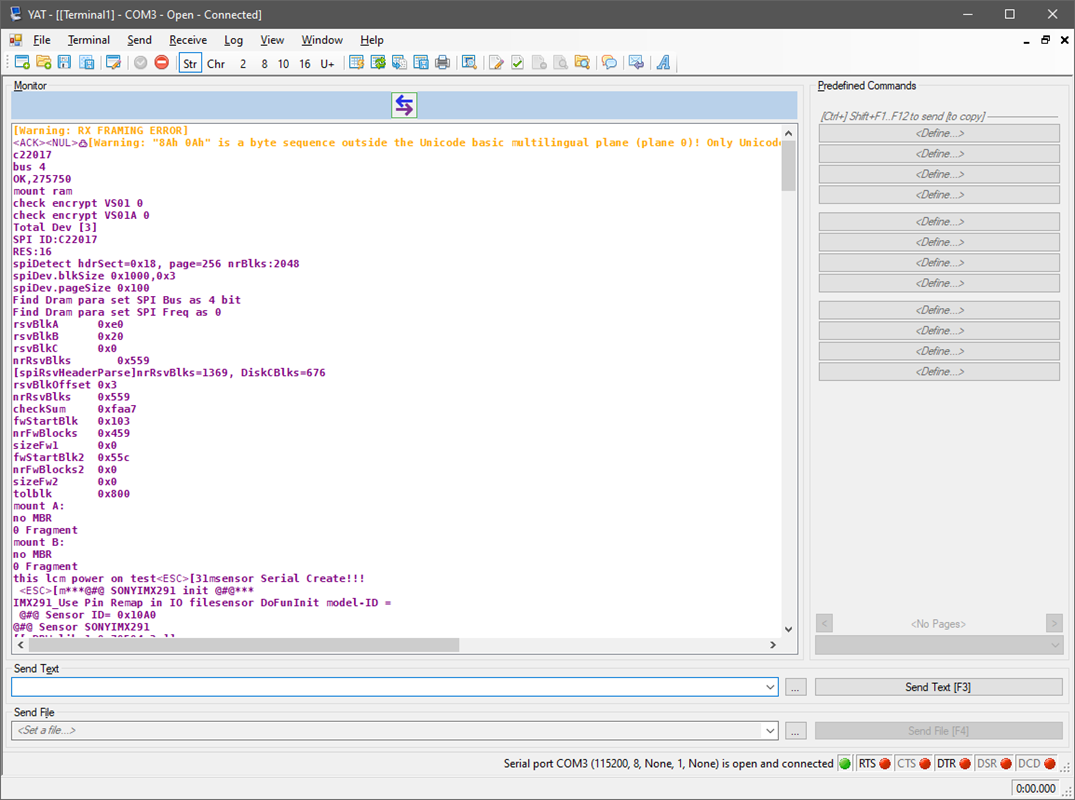The width and height of the screenshot is (1075, 800).
Task: Click the DCD status indicator
Action: tap(1036, 764)
